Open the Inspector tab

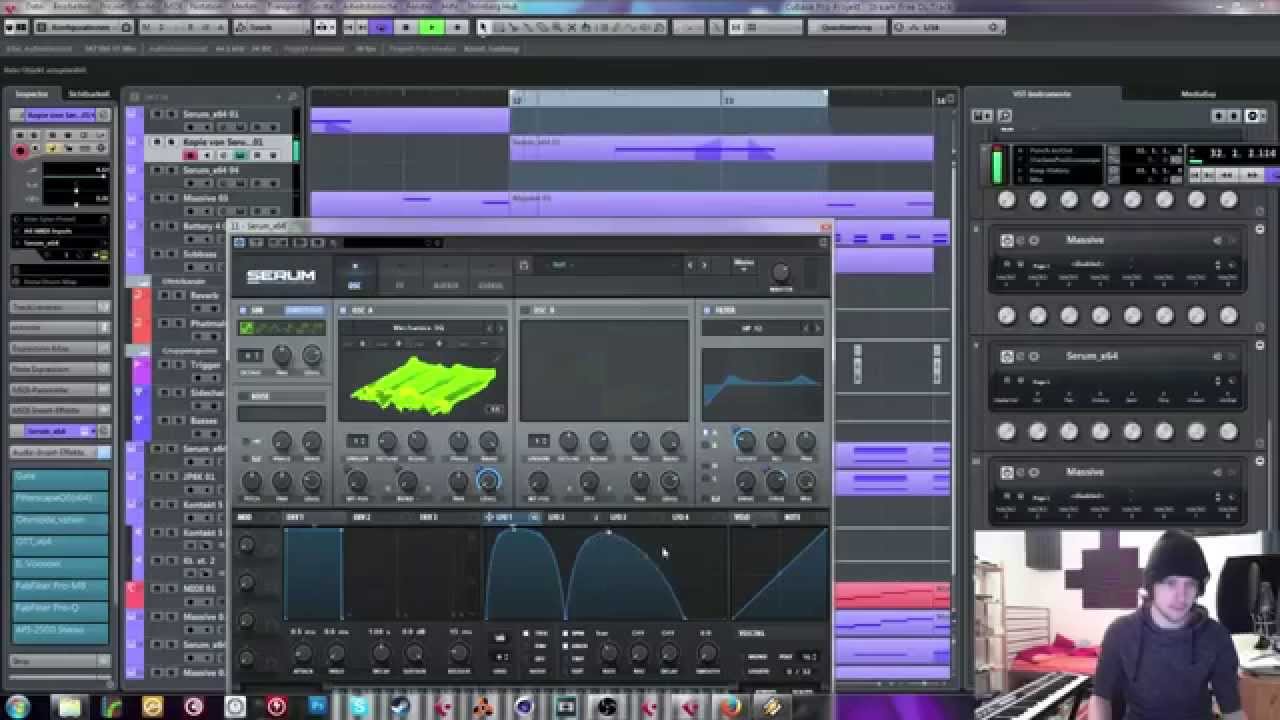31,94
